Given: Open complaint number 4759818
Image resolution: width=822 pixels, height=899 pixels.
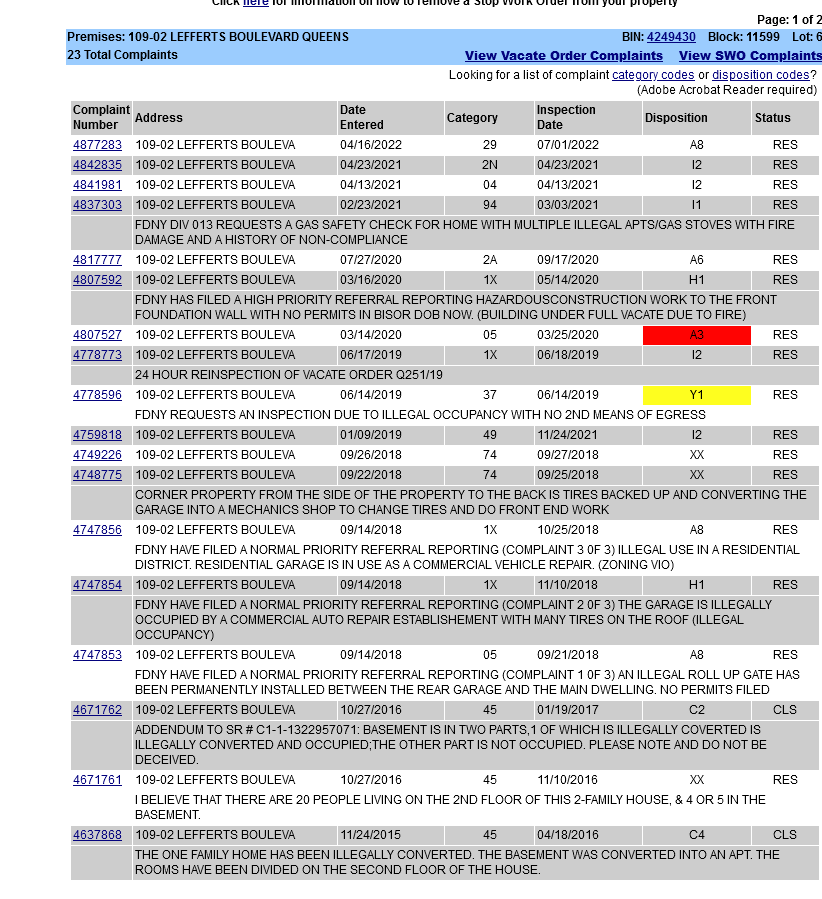Looking at the screenshot, I should tap(97, 436).
